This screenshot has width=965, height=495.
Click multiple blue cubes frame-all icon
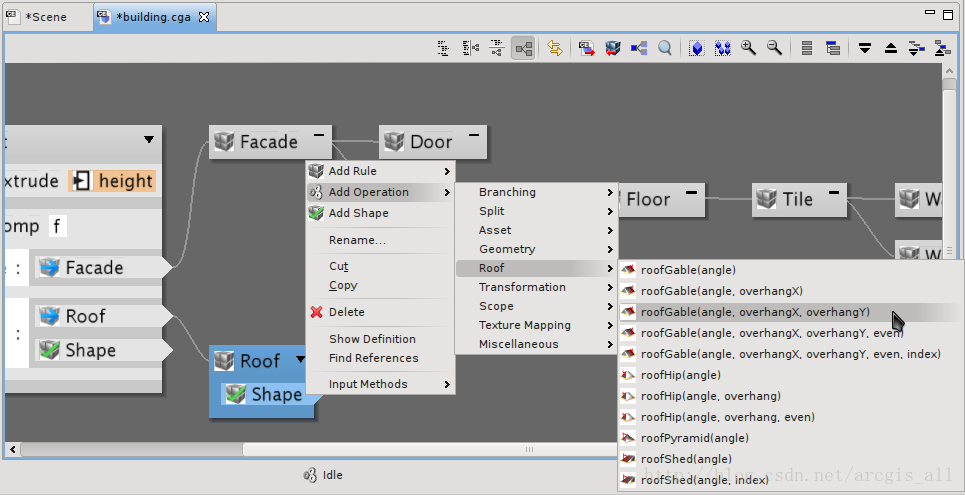pyautogui.click(x=723, y=48)
